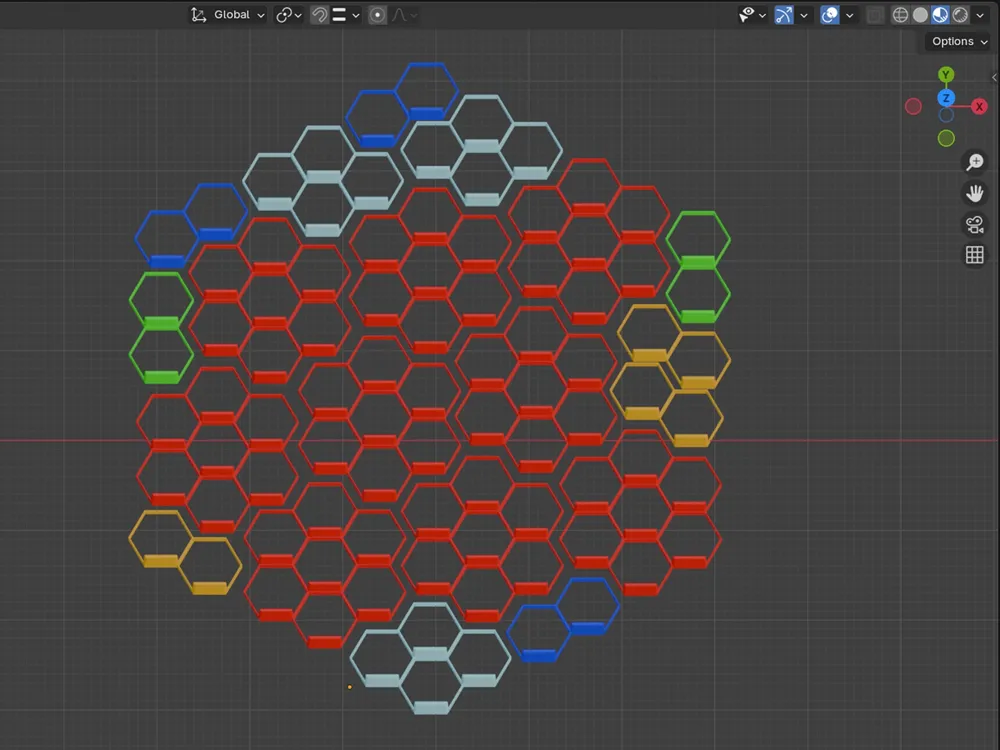Toggle the viewport gizmos button
Image resolution: width=1000 pixels, height=750 pixels.
(x=784, y=15)
